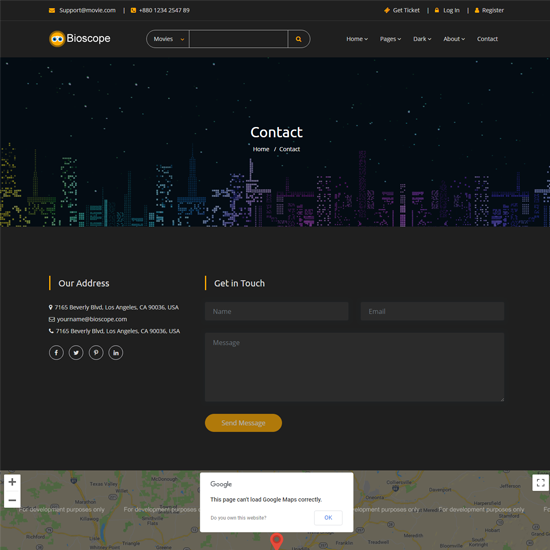
Task: Click the Bioscope logo
Action: pyautogui.click(x=80, y=39)
